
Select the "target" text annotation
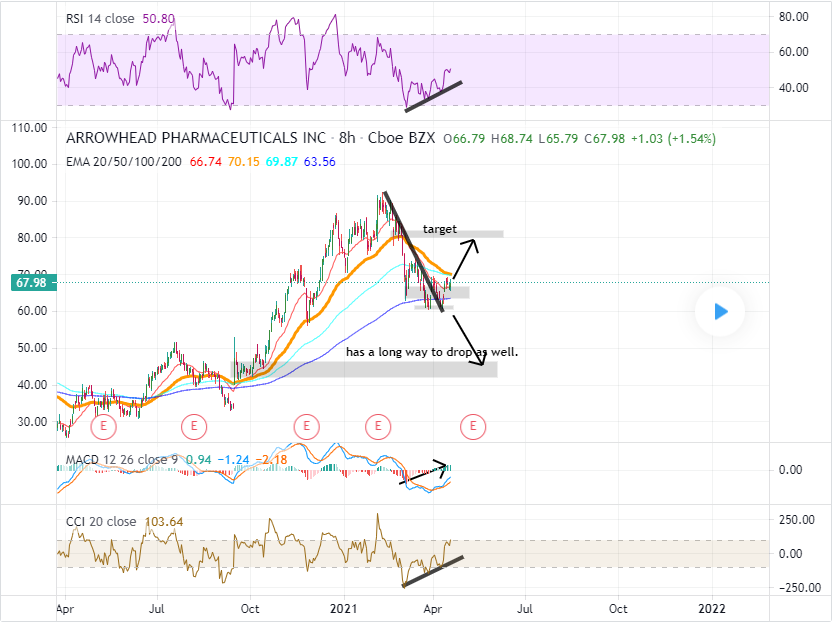pyautogui.click(x=440, y=229)
